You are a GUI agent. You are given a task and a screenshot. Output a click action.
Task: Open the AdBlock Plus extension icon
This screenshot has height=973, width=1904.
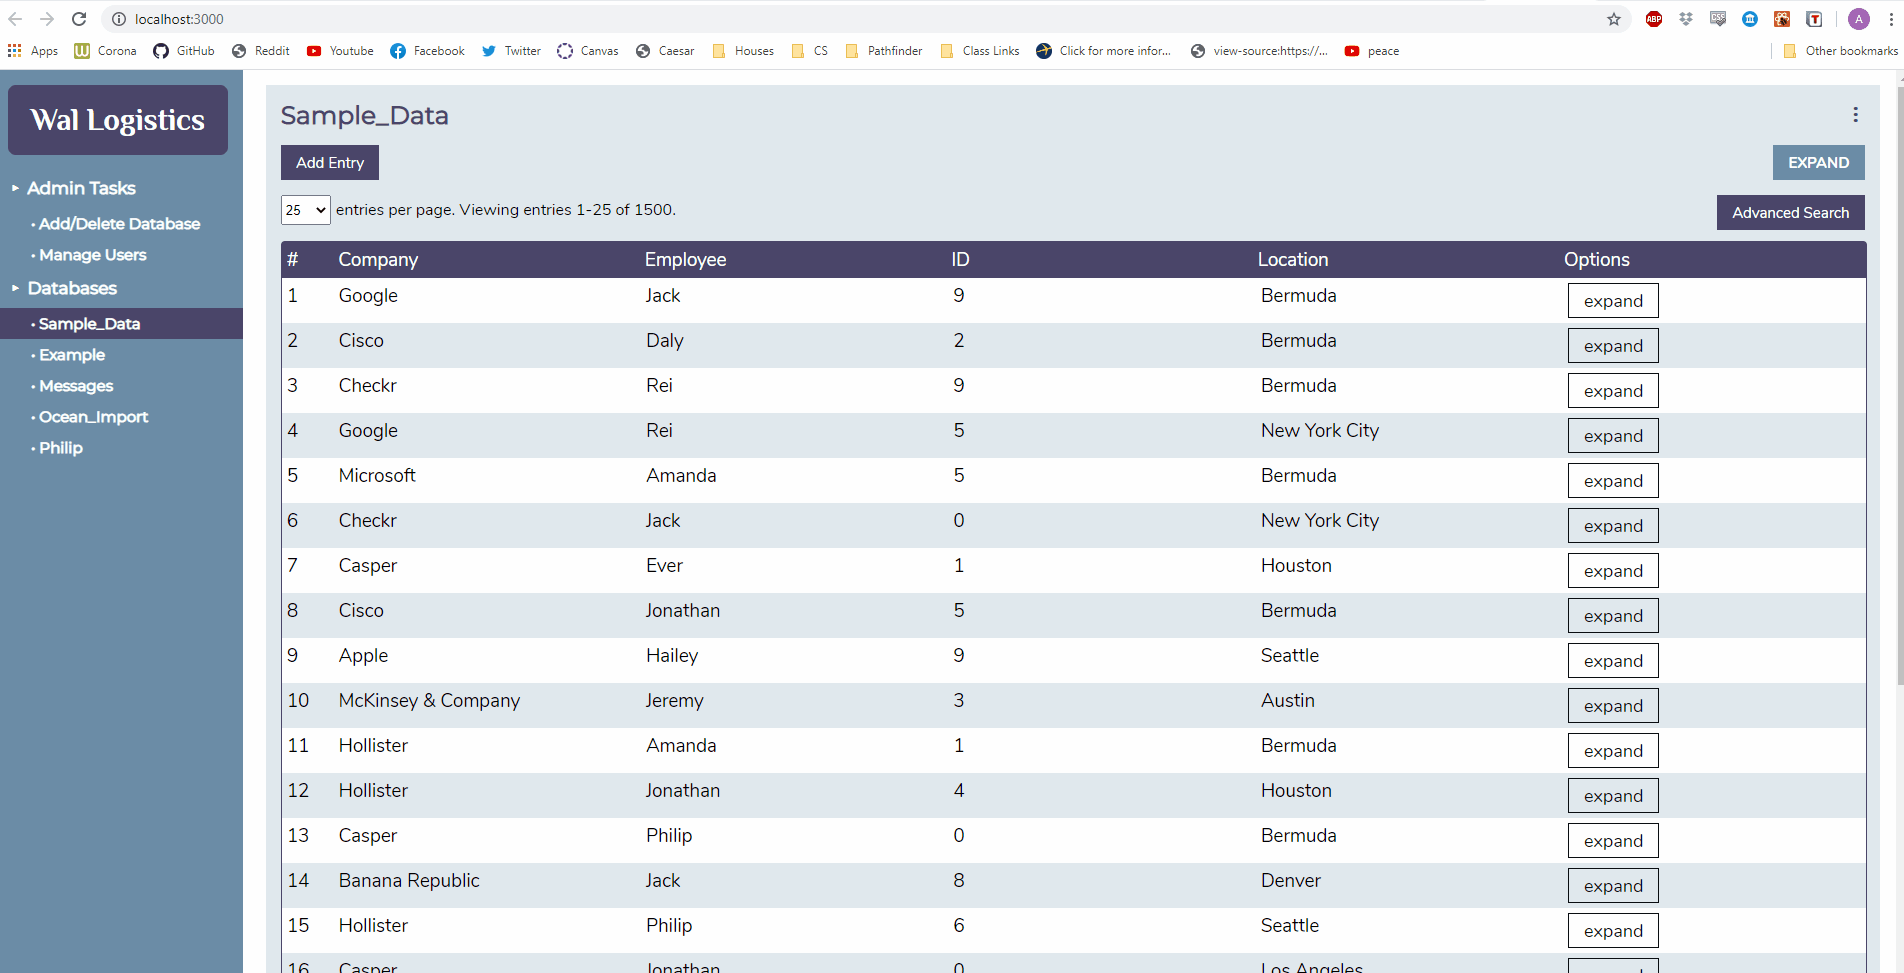click(1654, 19)
